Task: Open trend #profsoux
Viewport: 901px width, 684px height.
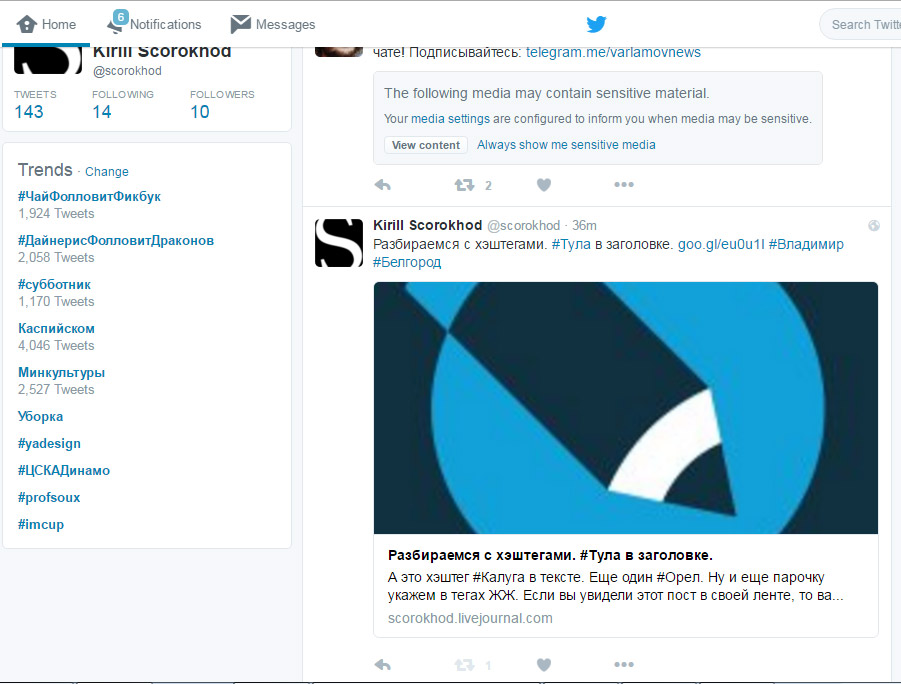Action: coord(49,498)
